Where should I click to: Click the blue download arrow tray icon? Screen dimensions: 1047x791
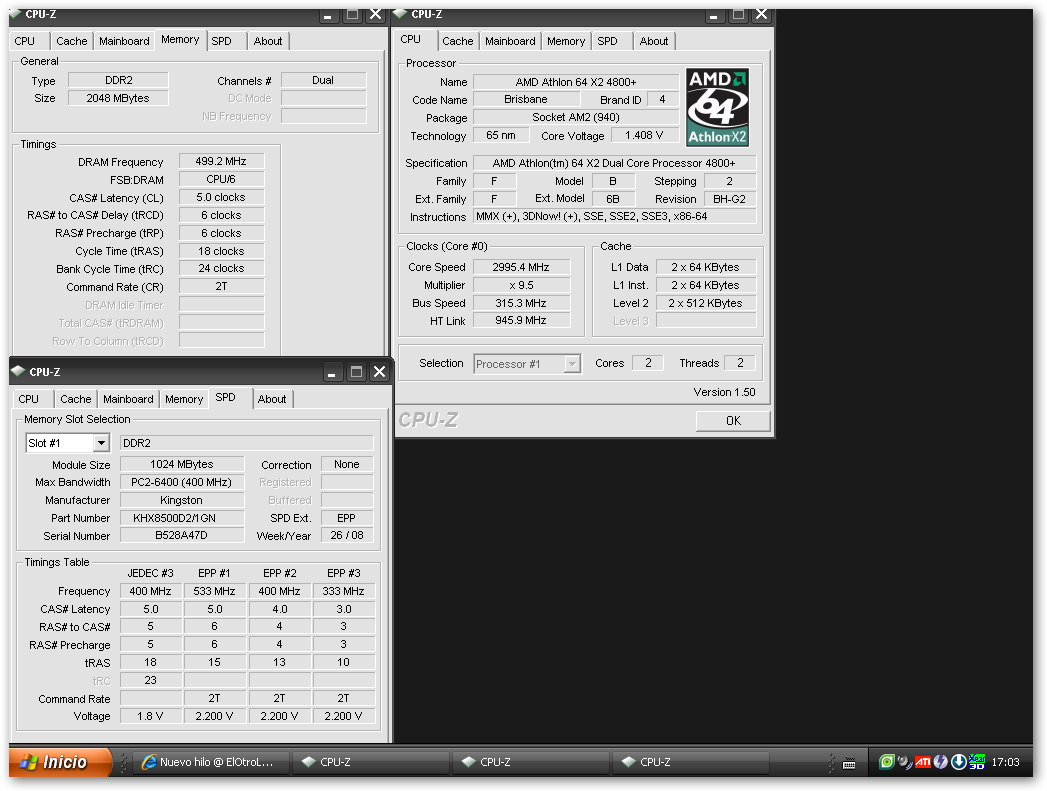958,762
